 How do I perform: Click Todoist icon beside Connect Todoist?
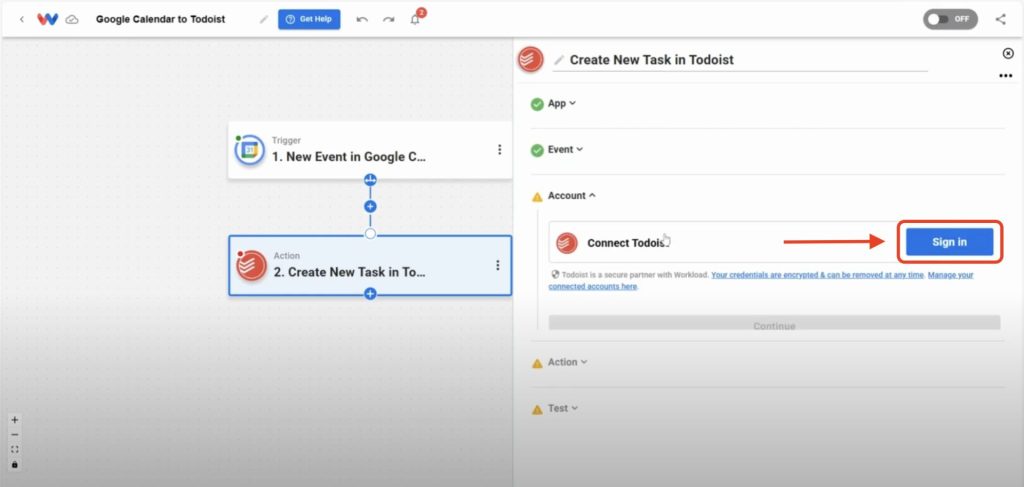pyautogui.click(x=566, y=243)
